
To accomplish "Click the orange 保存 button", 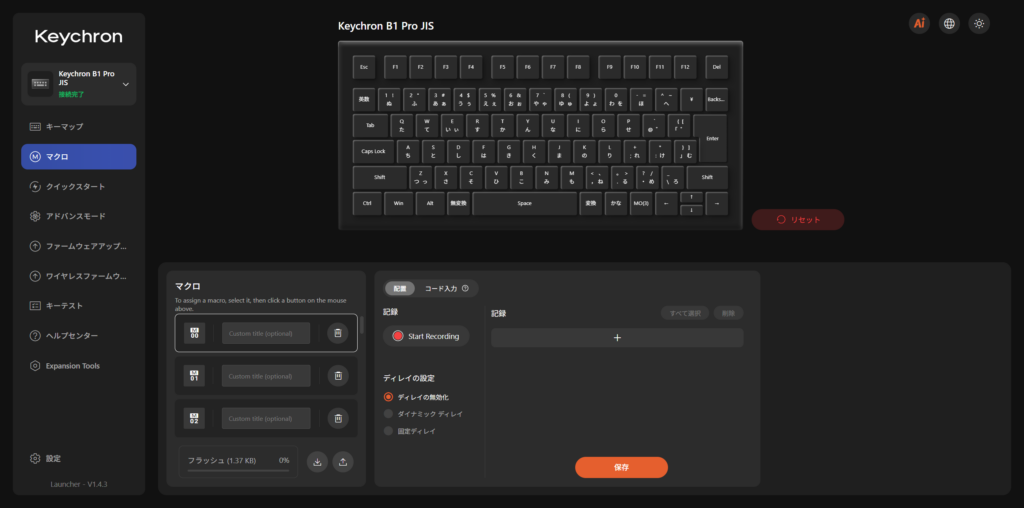I will point(621,468).
